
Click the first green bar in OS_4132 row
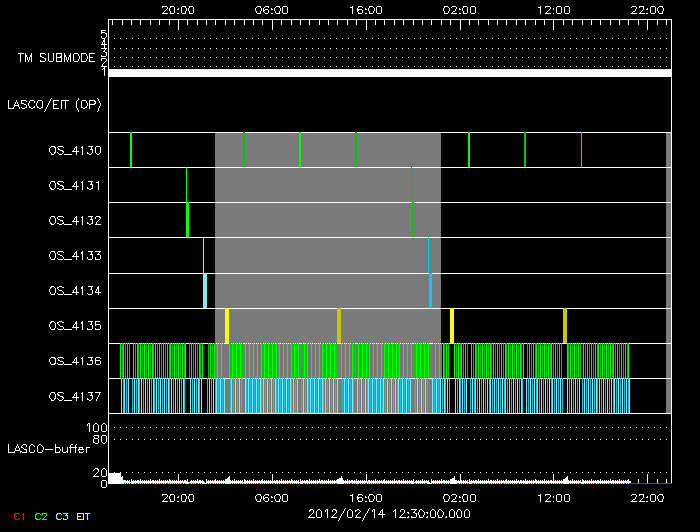[187, 220]
